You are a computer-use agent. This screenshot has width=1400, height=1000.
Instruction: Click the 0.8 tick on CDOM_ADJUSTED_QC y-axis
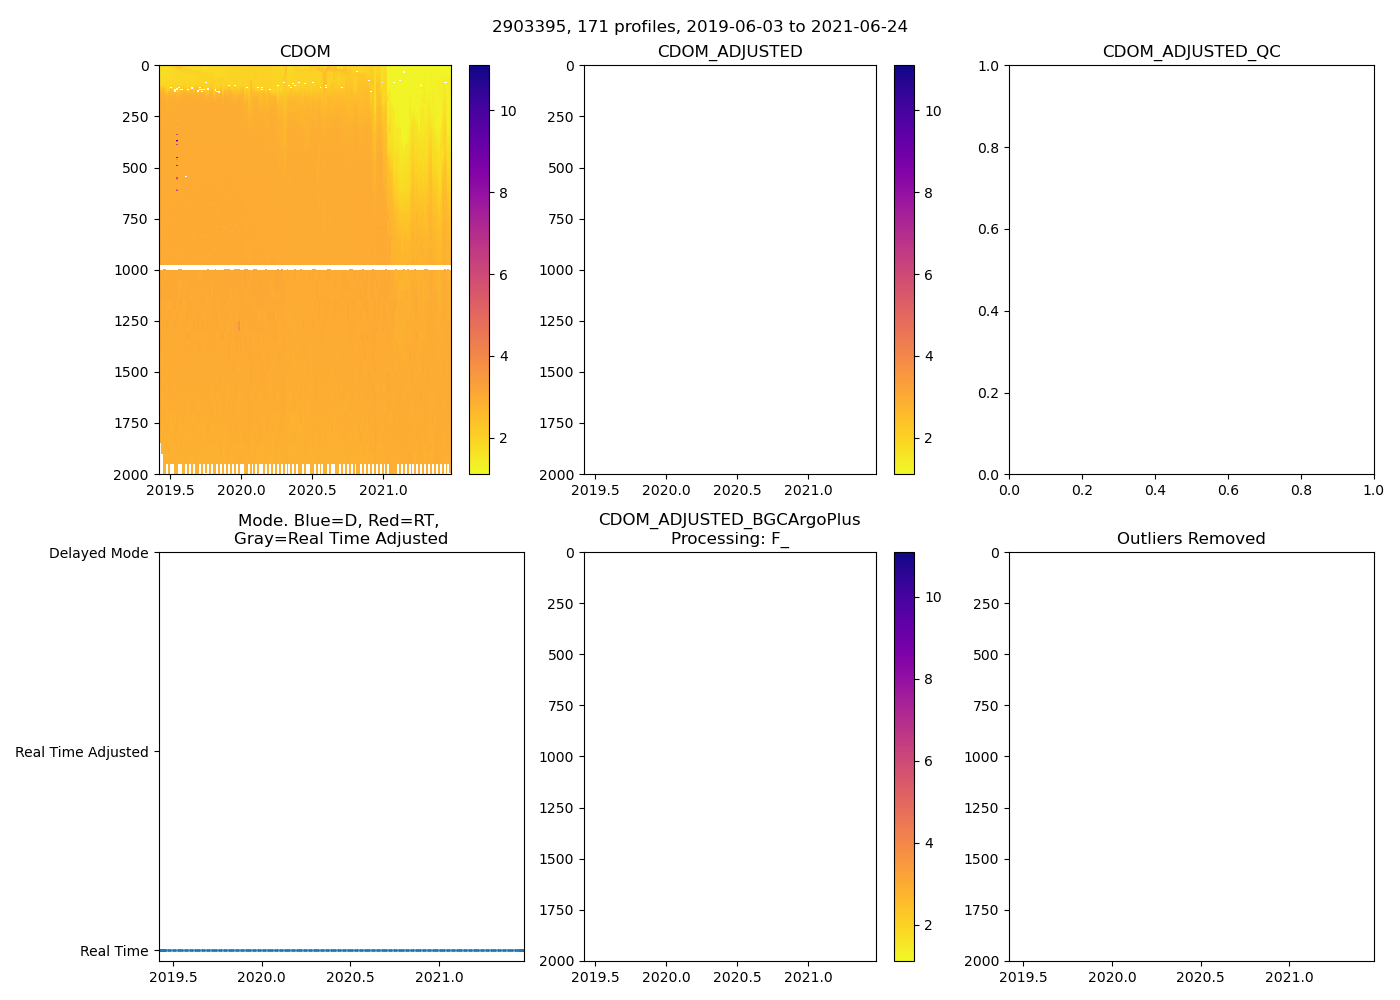[990, 148]
